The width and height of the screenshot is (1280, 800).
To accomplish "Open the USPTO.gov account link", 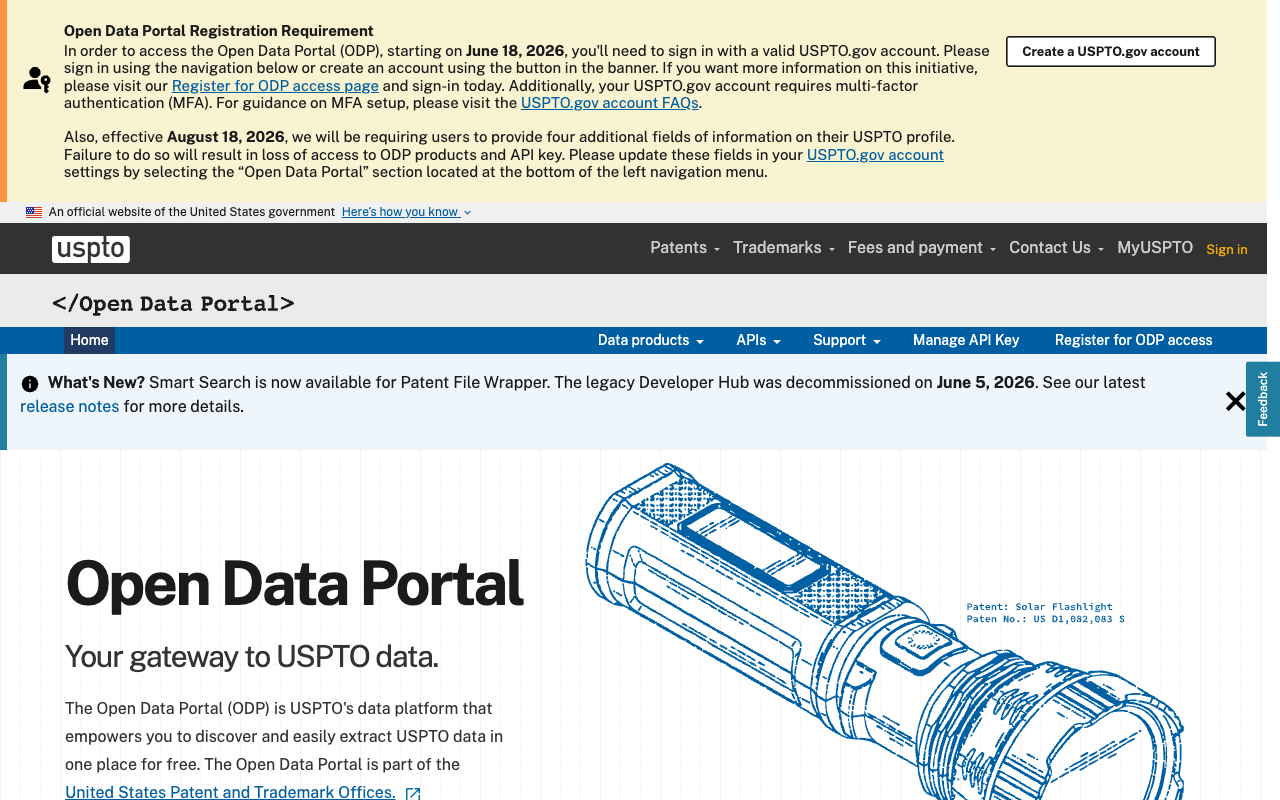I will (x=875, y=155).
